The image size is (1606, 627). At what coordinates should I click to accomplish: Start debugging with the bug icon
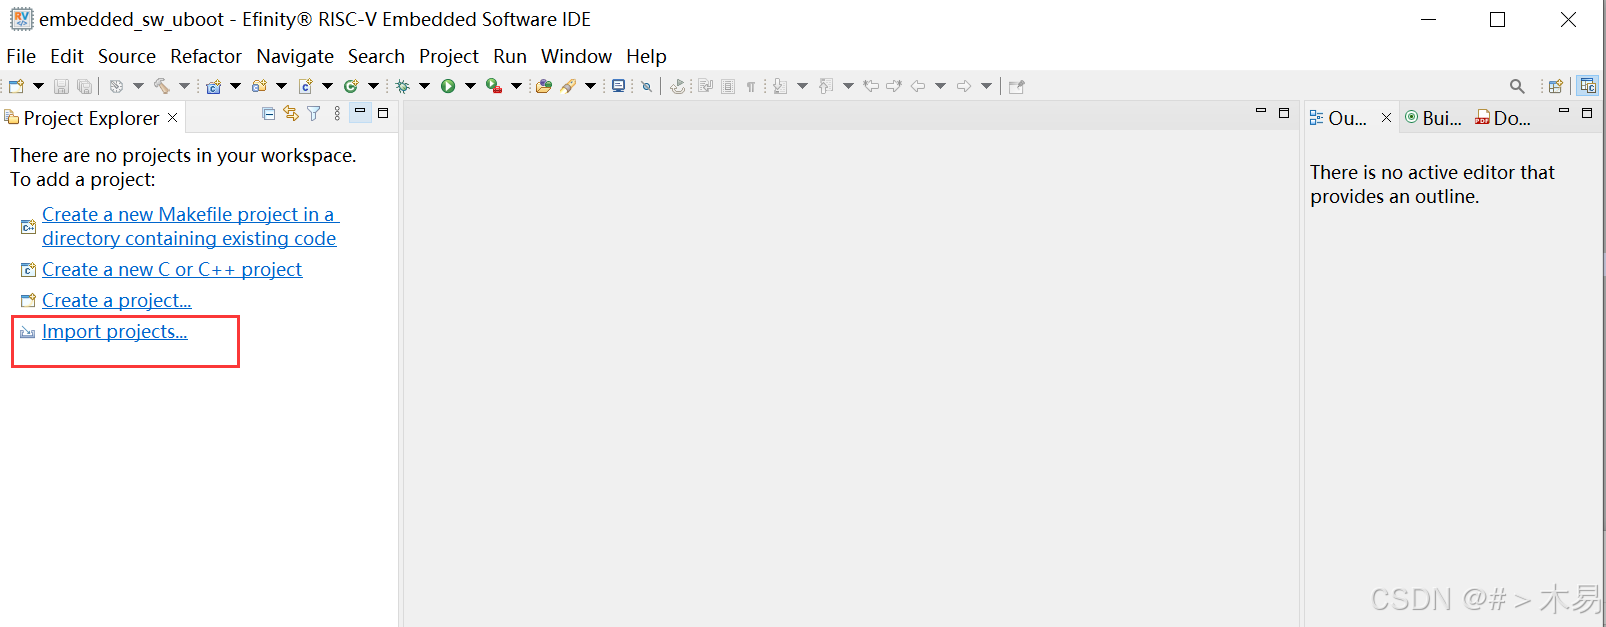402,86
